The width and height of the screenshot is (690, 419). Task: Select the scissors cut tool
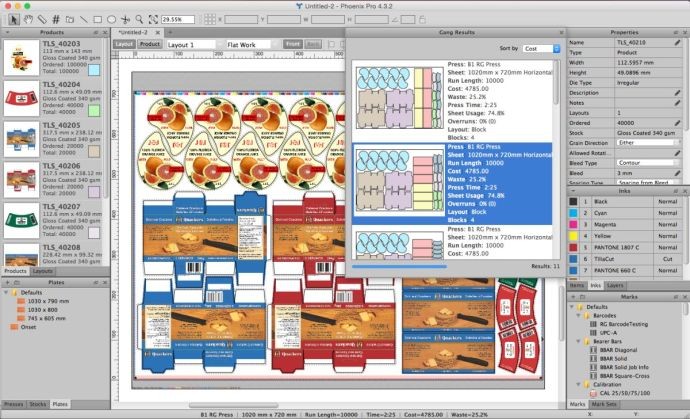tap(124, 18)
